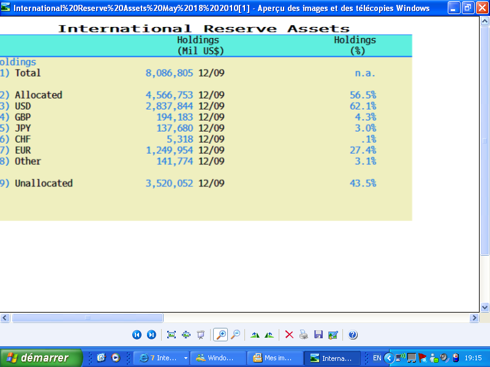Start the slide show
Viewport: 490px width, 367px height.
[200, 335]
